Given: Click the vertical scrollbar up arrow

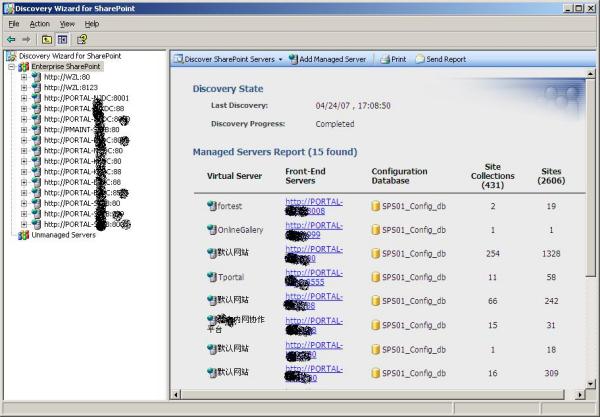Looking at the screenshot, I should 590,73.
